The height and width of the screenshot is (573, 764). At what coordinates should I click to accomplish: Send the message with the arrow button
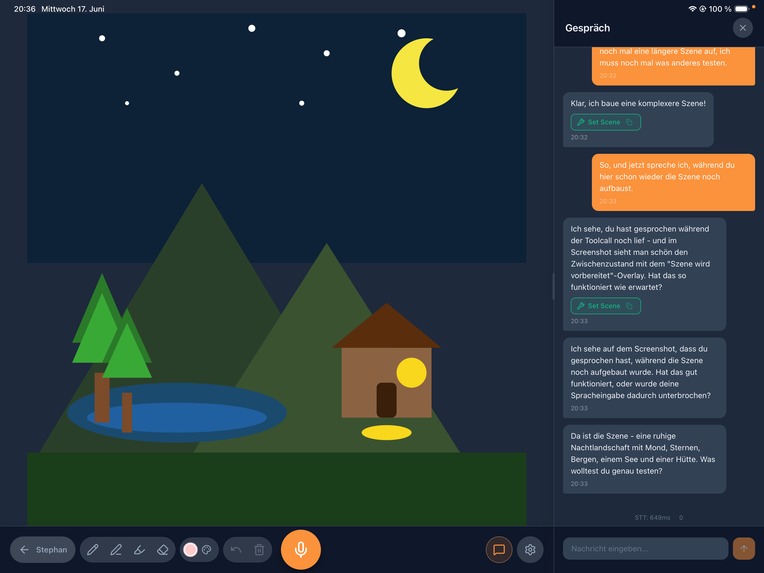744,549
